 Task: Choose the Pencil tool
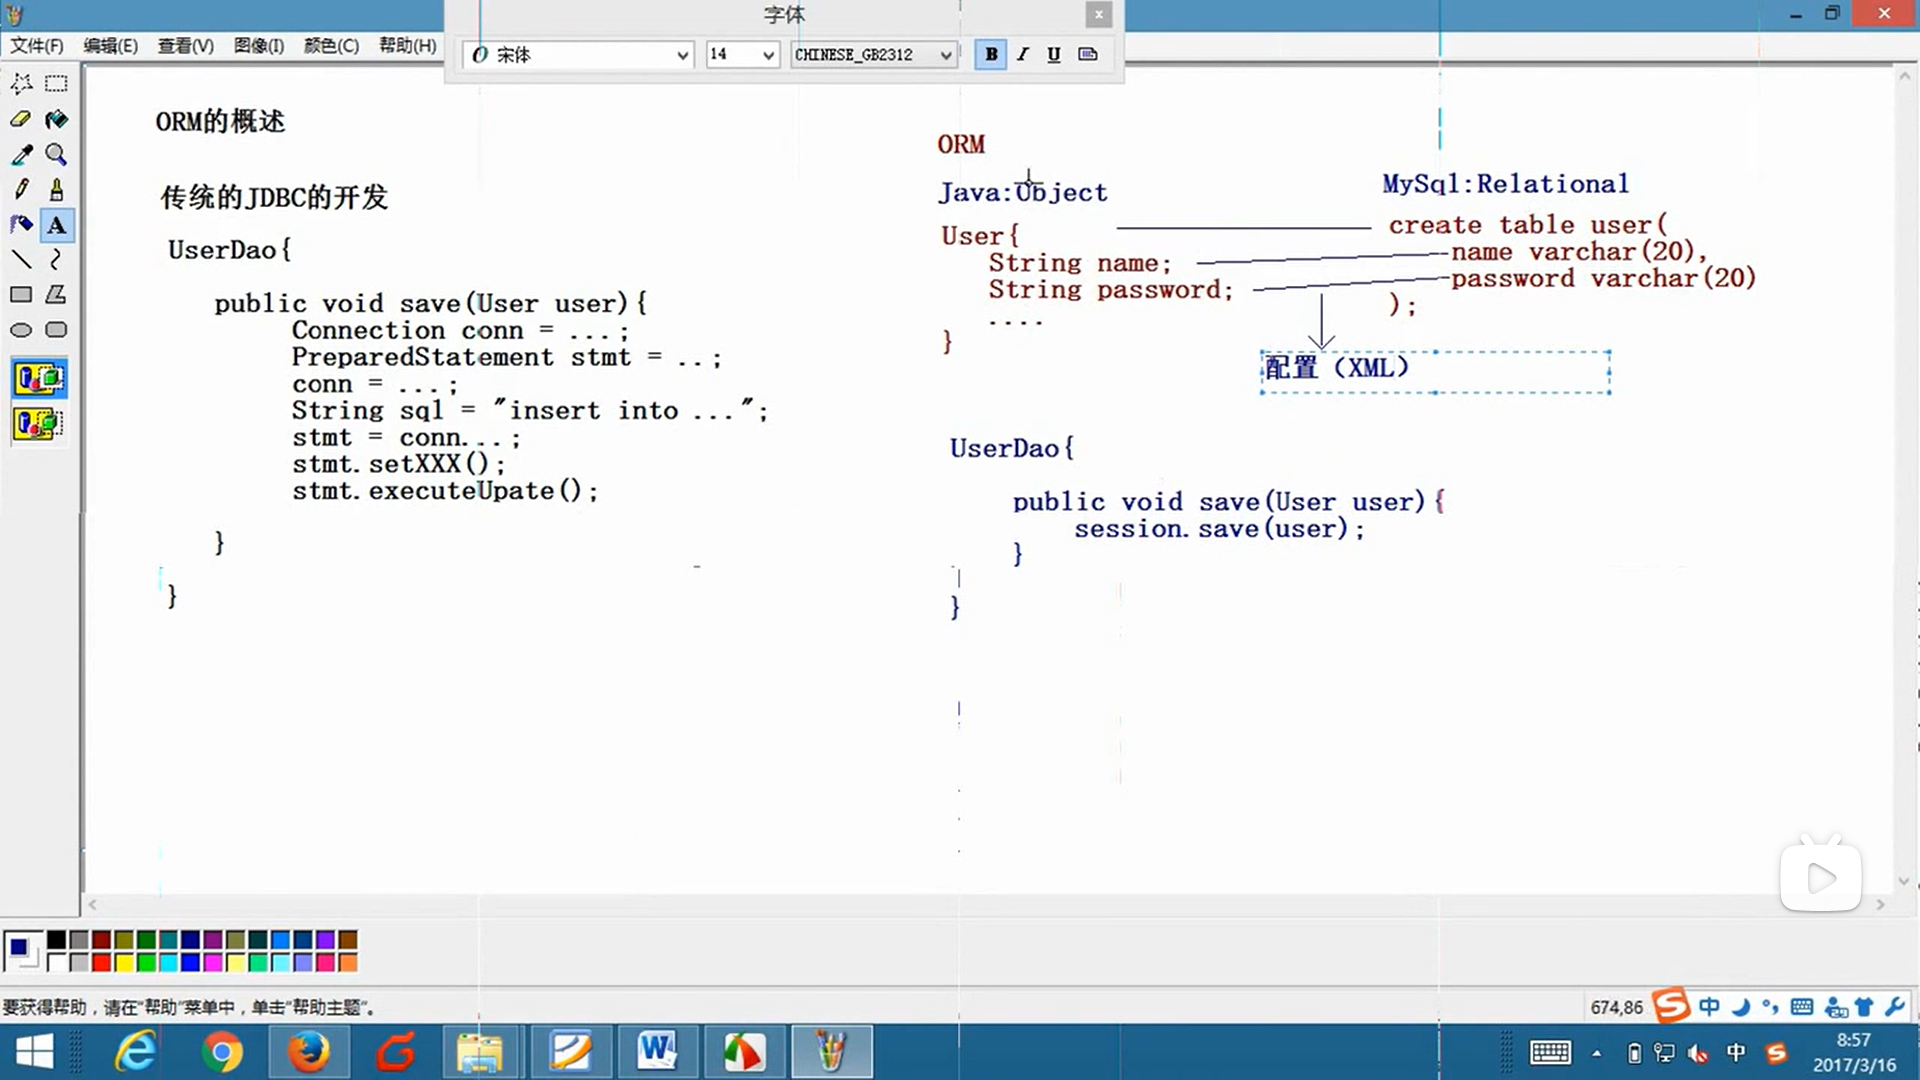21,189
